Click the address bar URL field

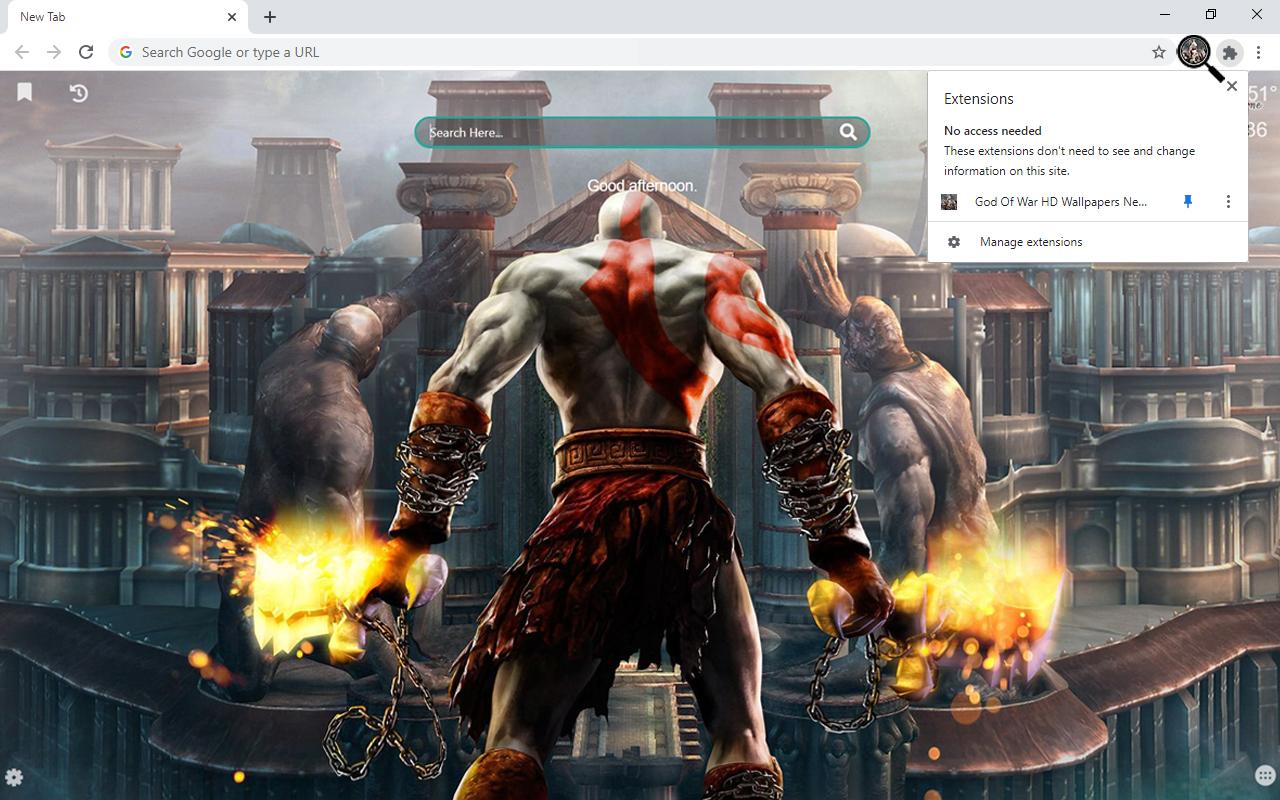(x=640, y=52)
